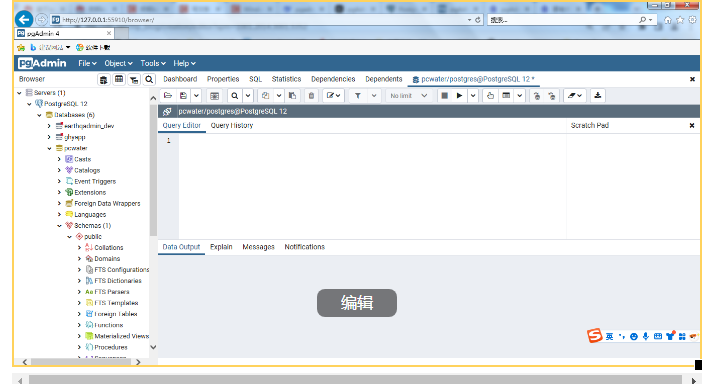The width and height of the screenshot is (712, 384).
Task: Click the Execute query play icon
Action: (x=460, y=96)
